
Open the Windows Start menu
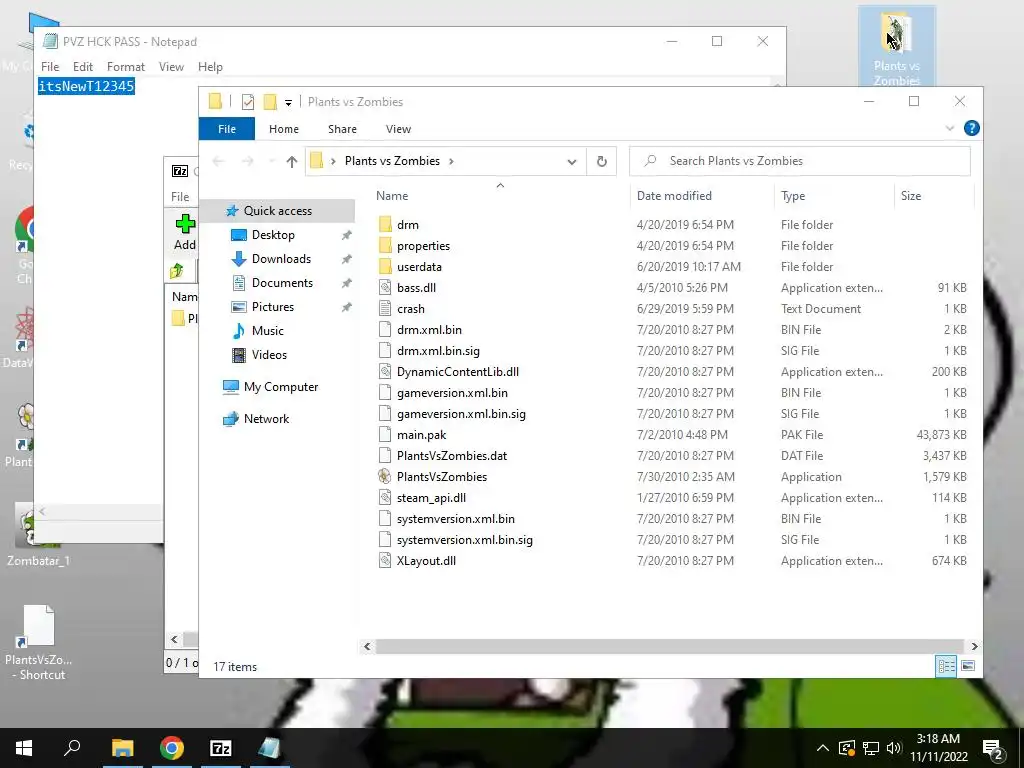(24, 748)
